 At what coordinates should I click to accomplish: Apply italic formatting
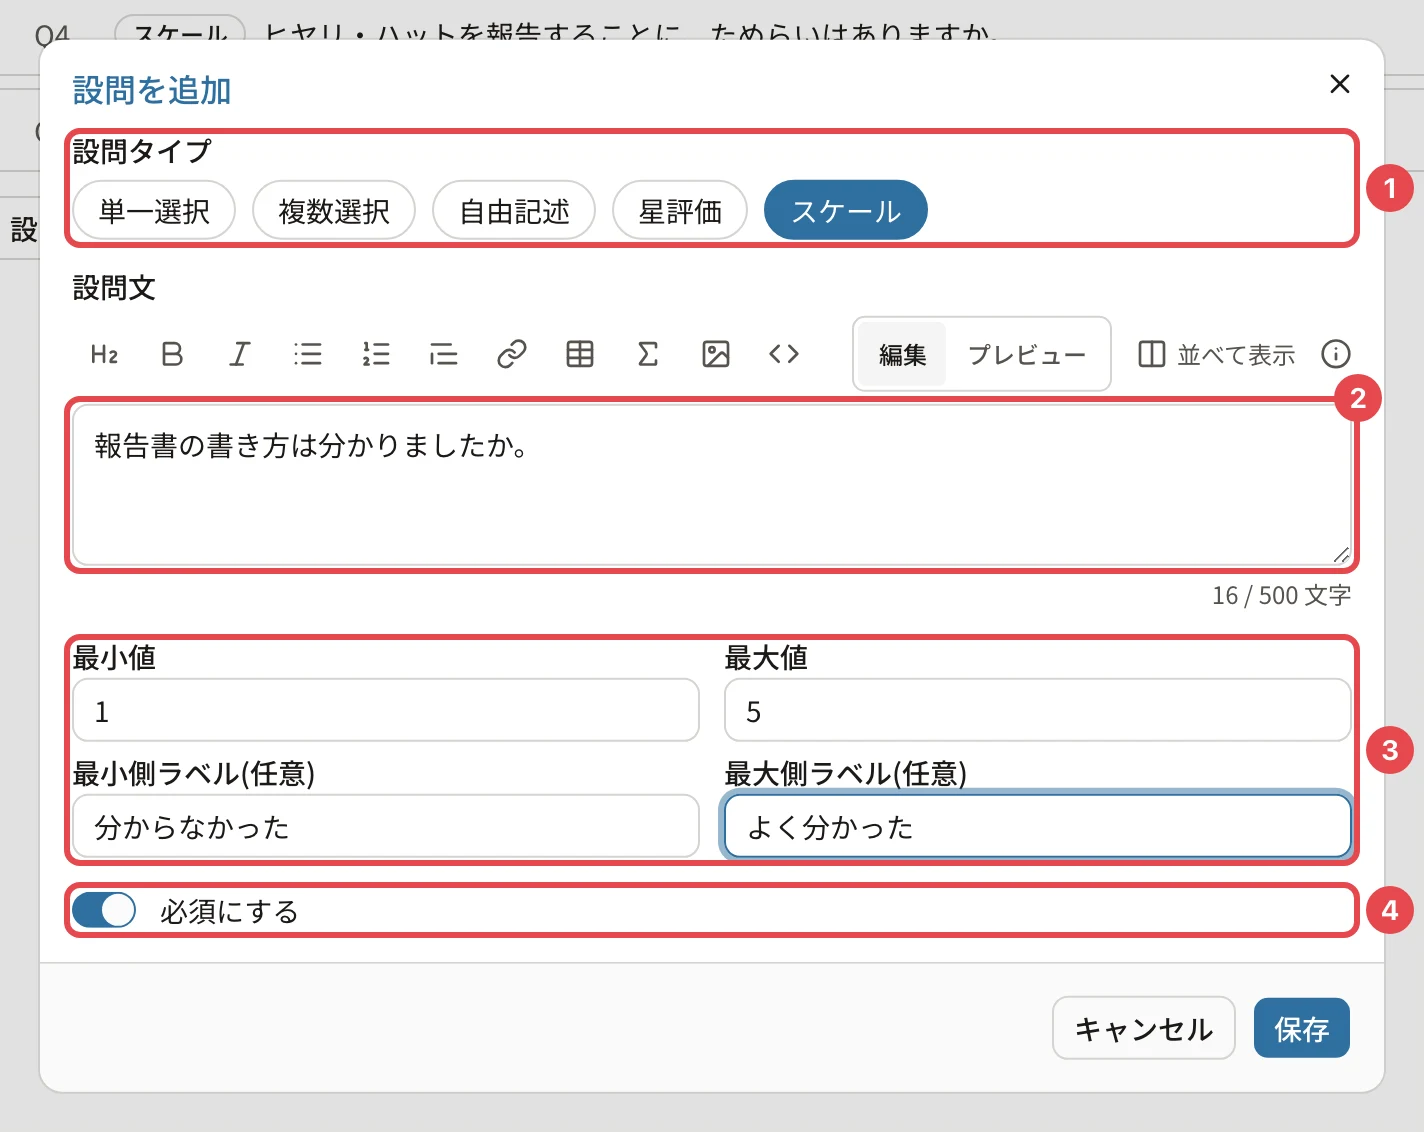point(240,354)
